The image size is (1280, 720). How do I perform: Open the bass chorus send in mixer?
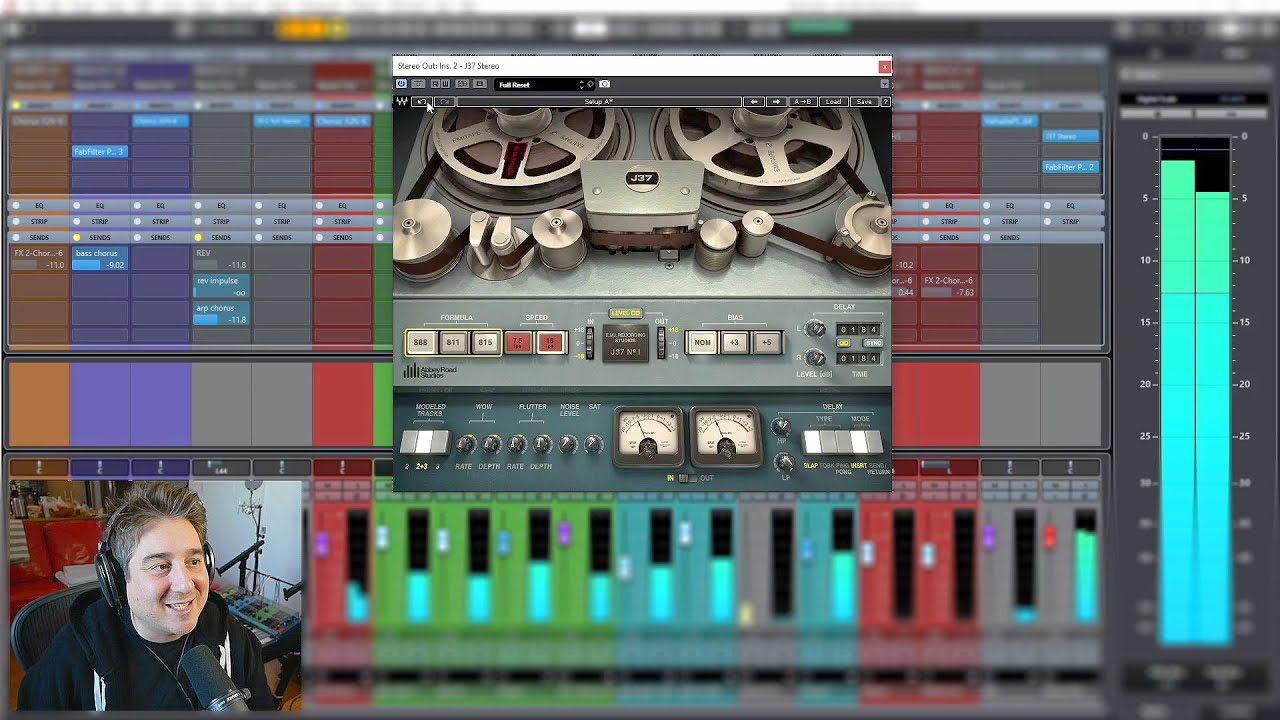pos(99,259)
